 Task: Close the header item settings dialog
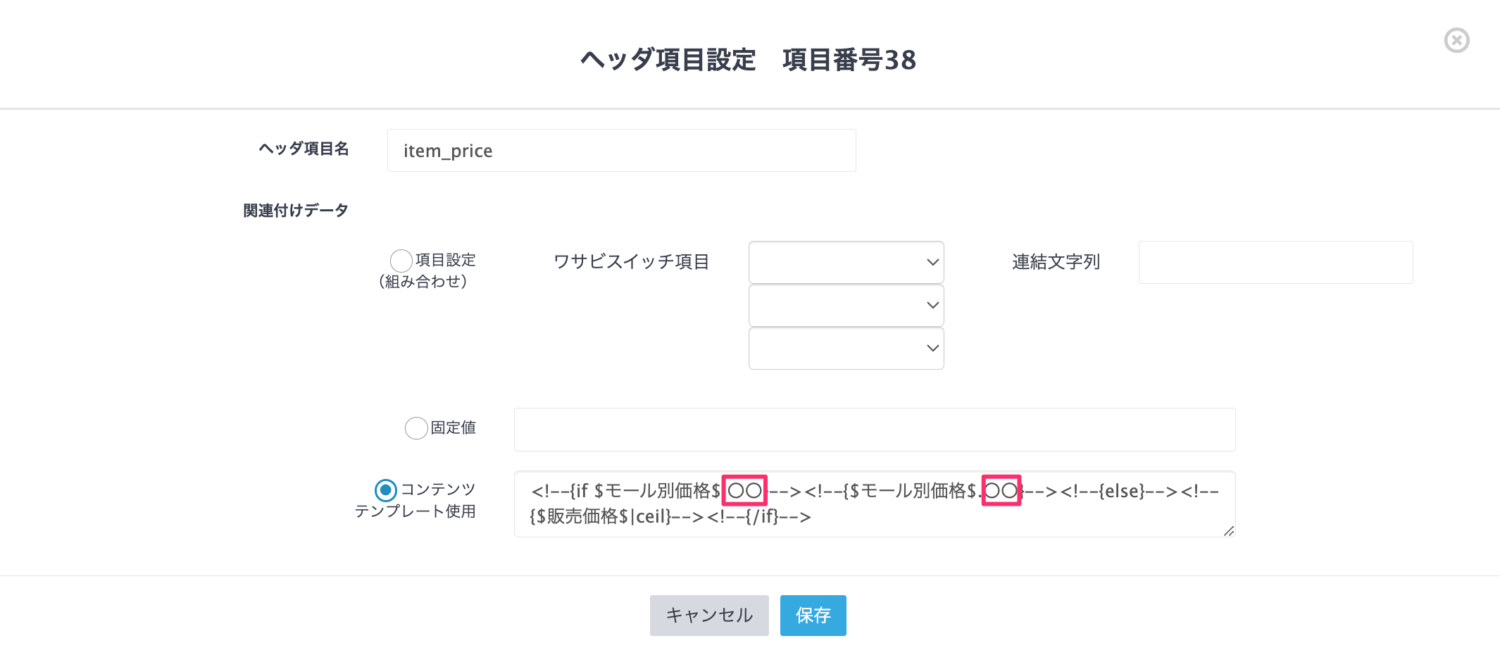(x=1457, y=40)
